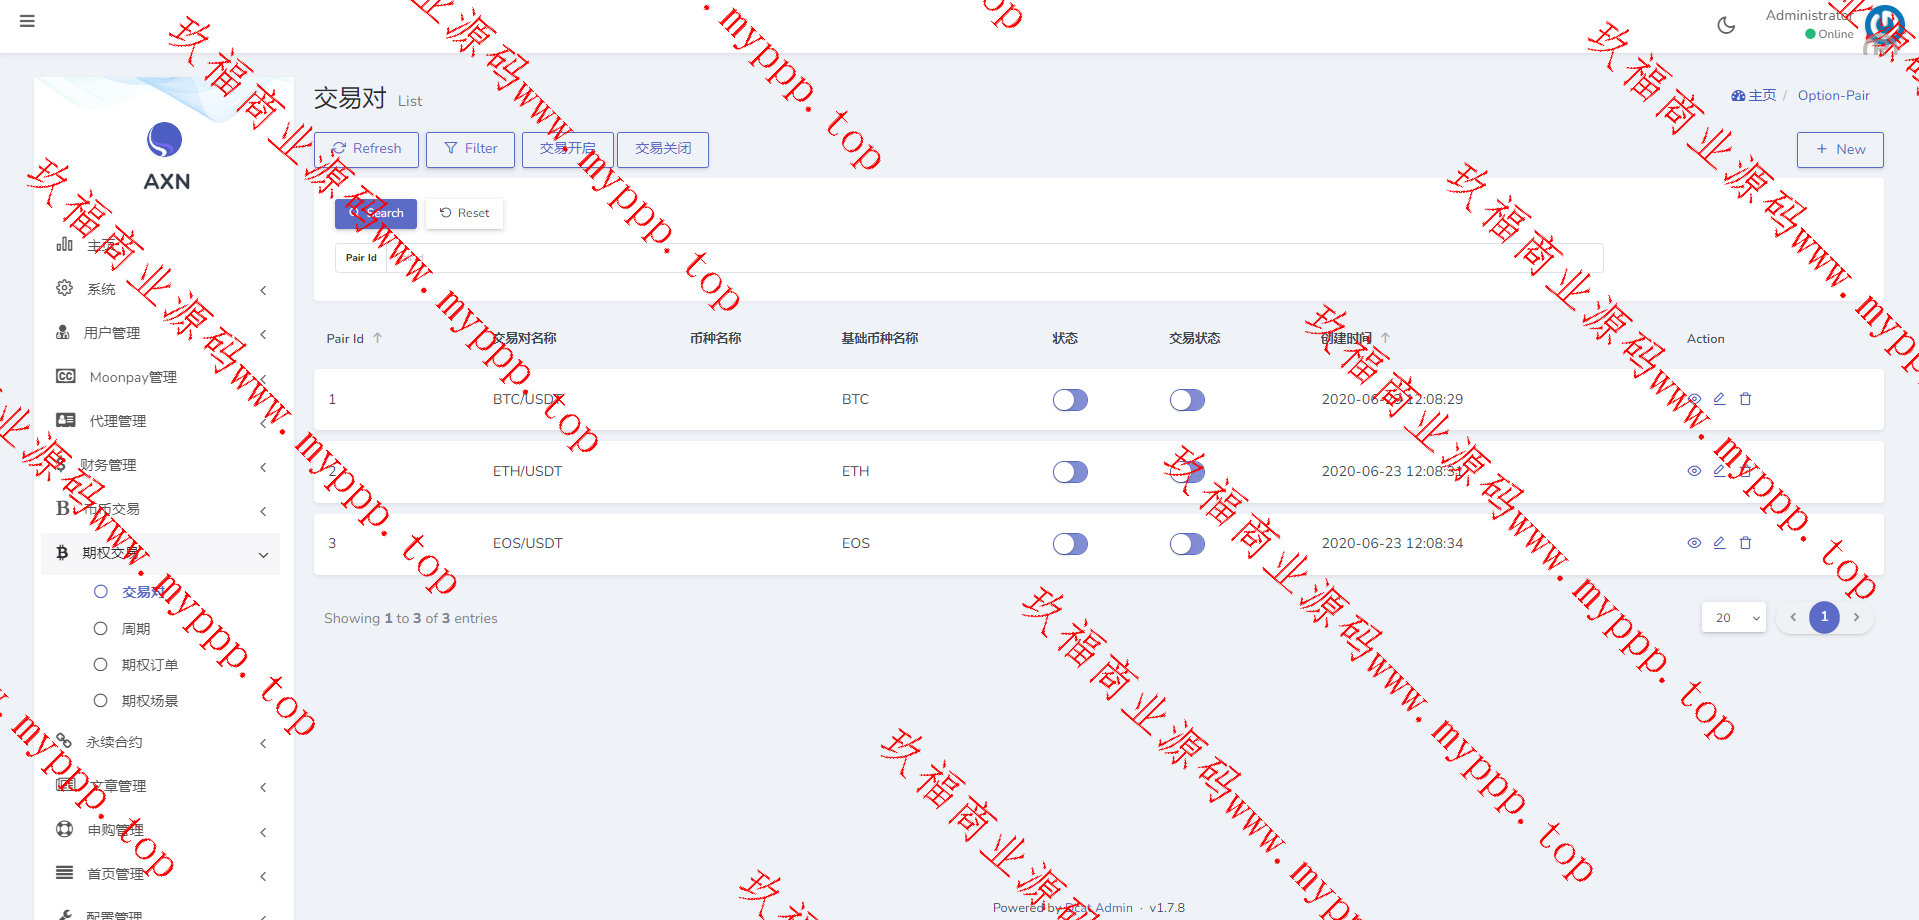Click edit pencil icon for BTC/USDT row
1919x920 pixels.
[1719, 399]
